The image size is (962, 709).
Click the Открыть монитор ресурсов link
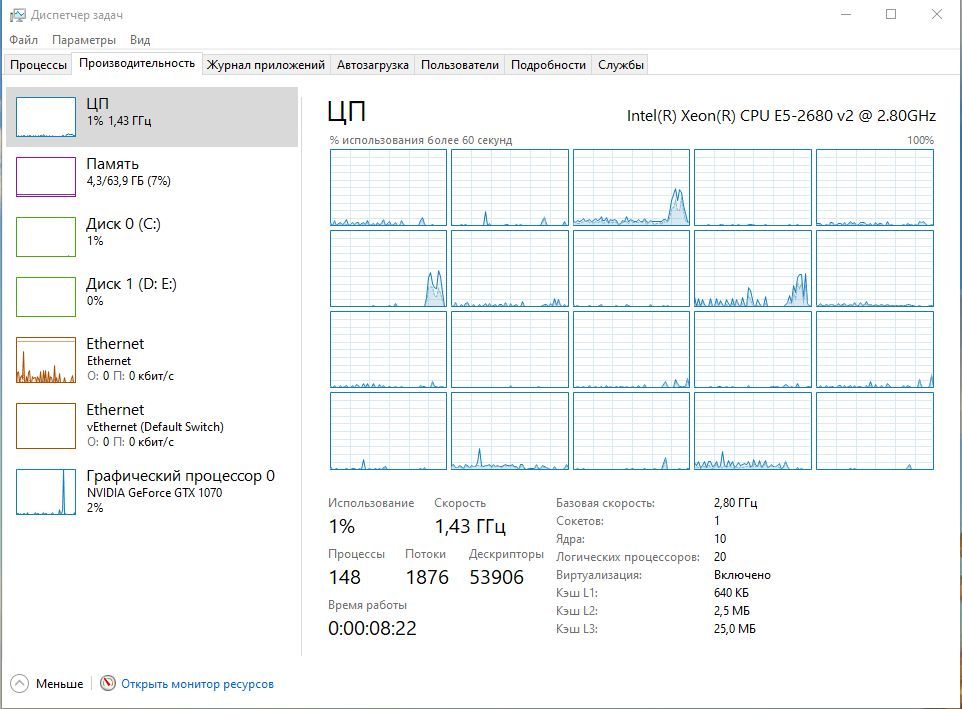click(197, 684)
